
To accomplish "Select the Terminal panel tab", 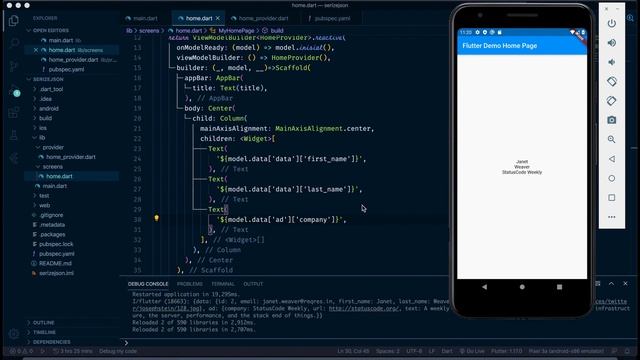I will 223,284.
